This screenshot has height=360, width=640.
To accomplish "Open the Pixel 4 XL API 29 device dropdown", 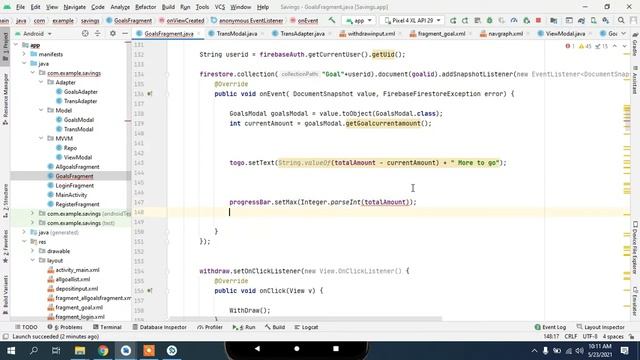I will click(412, 20).
